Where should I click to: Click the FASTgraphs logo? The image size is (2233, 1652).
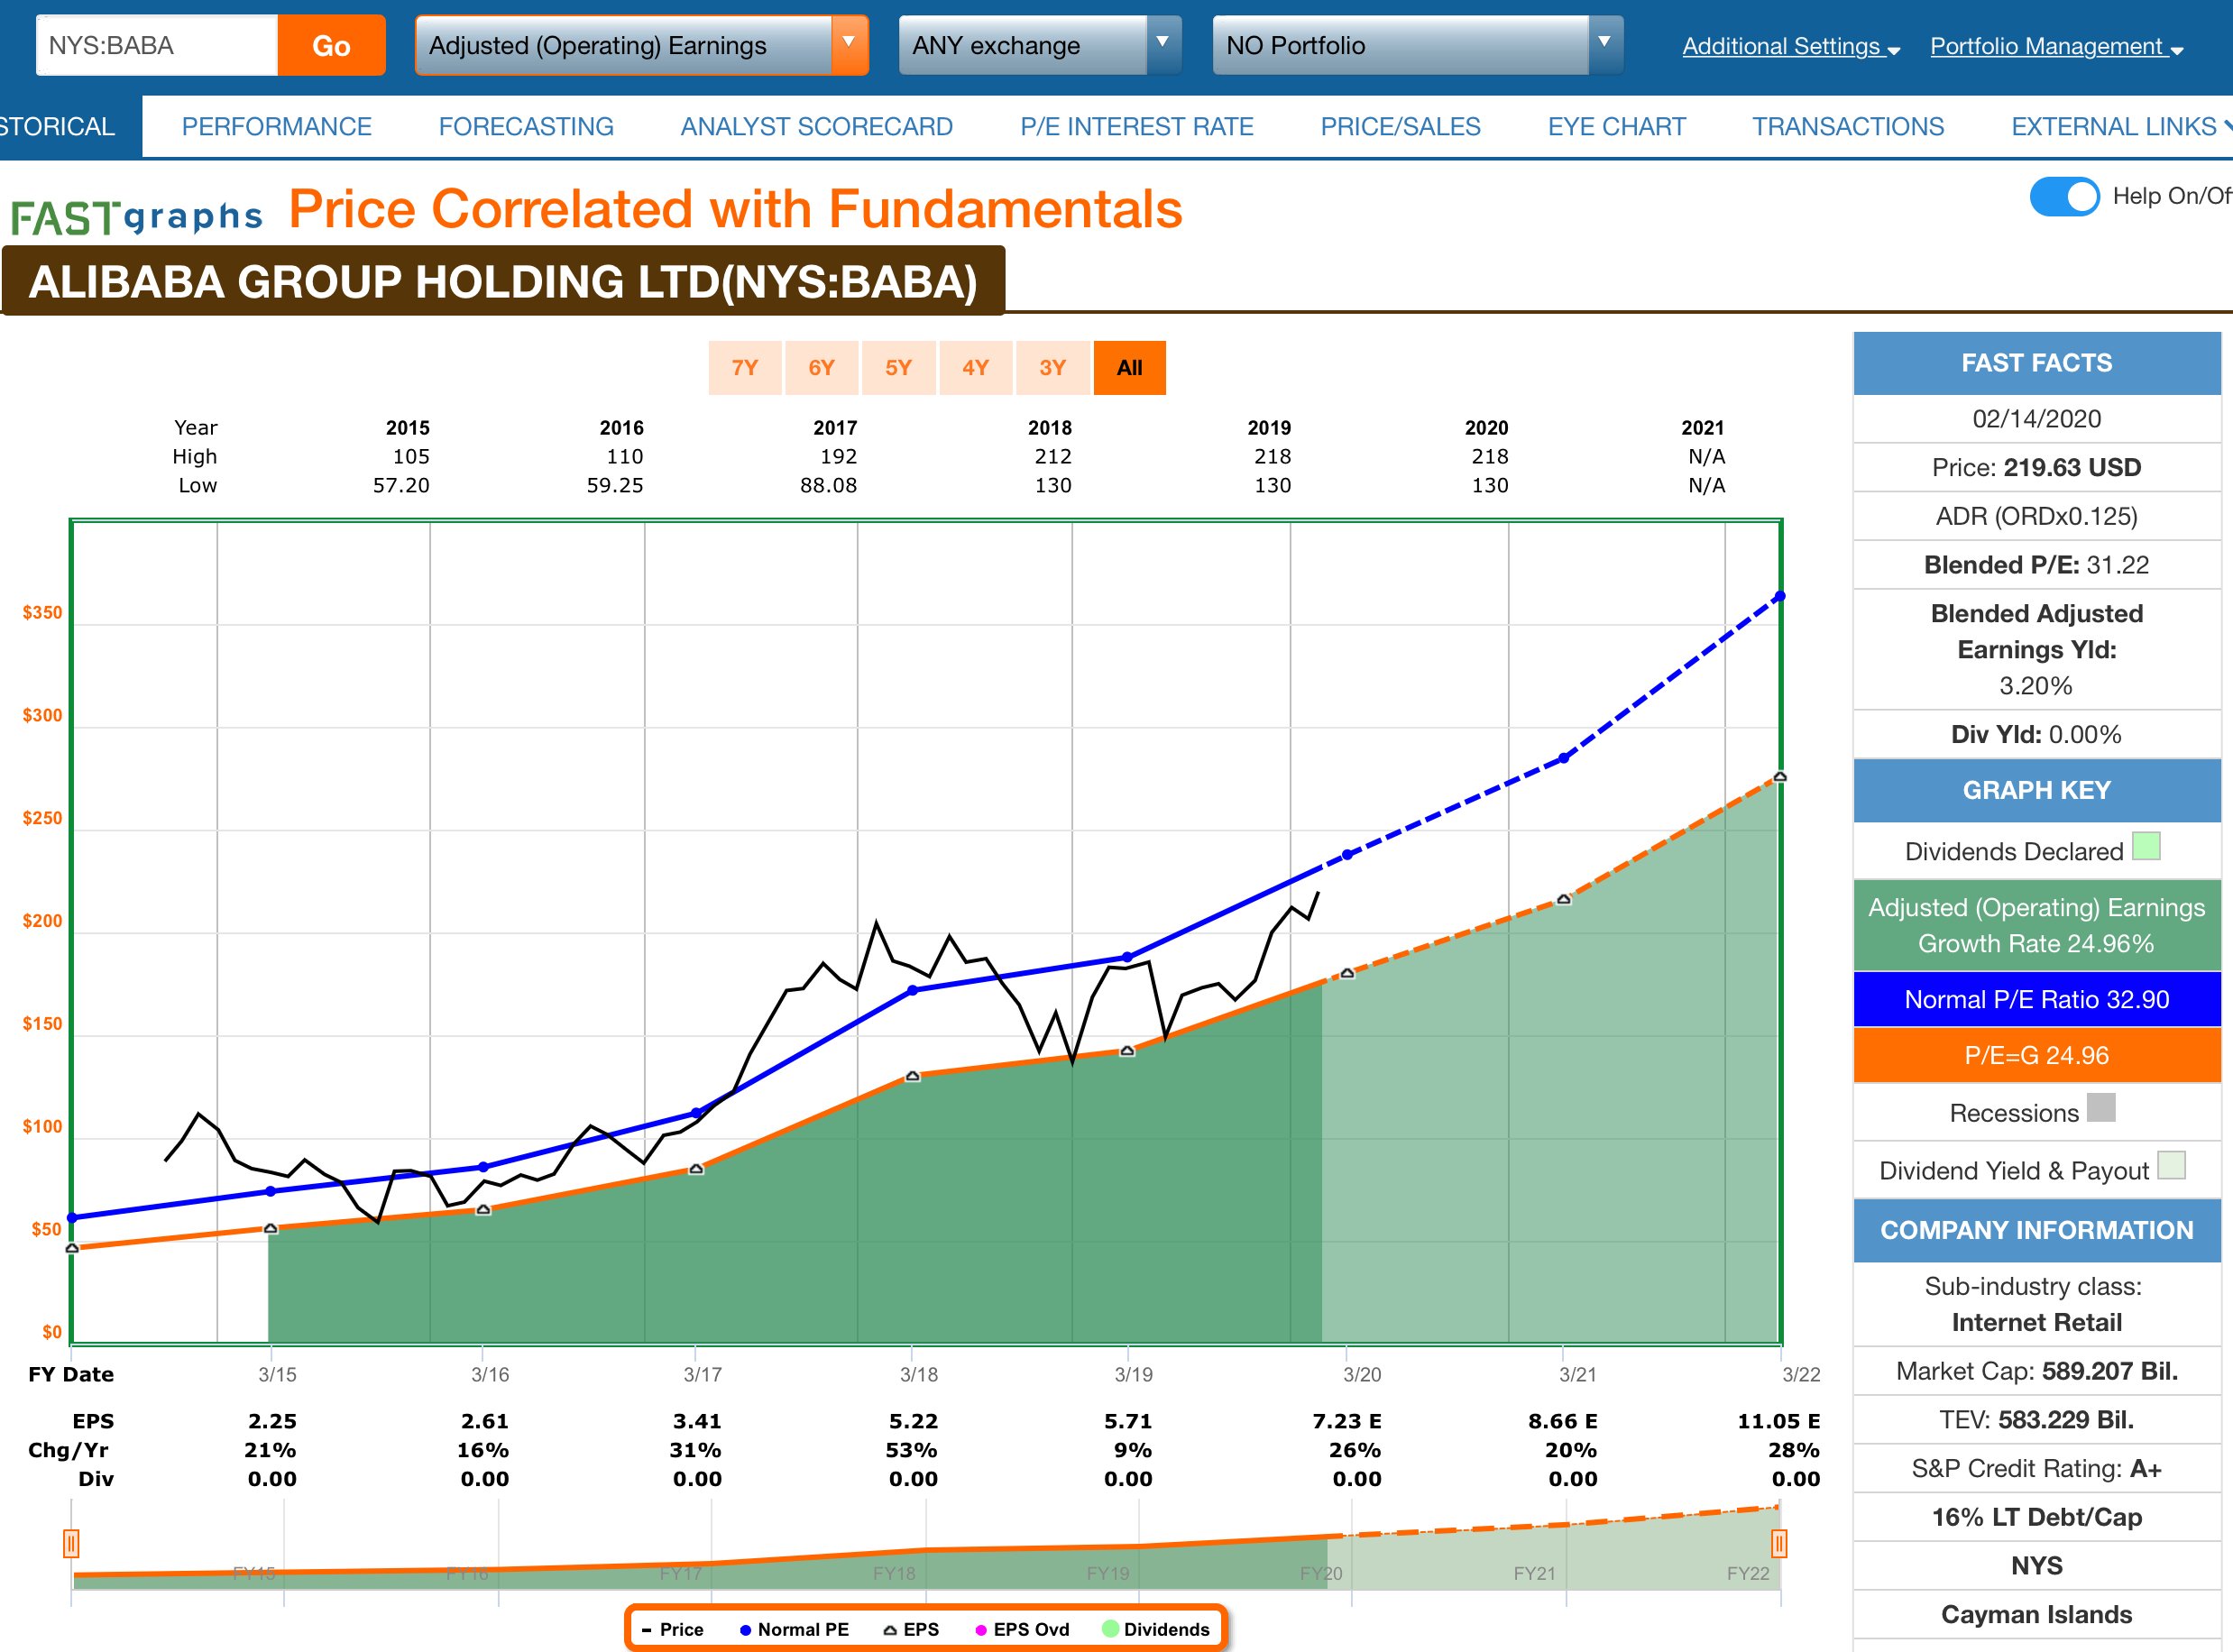pyautogui.click(x=137, y=215)
